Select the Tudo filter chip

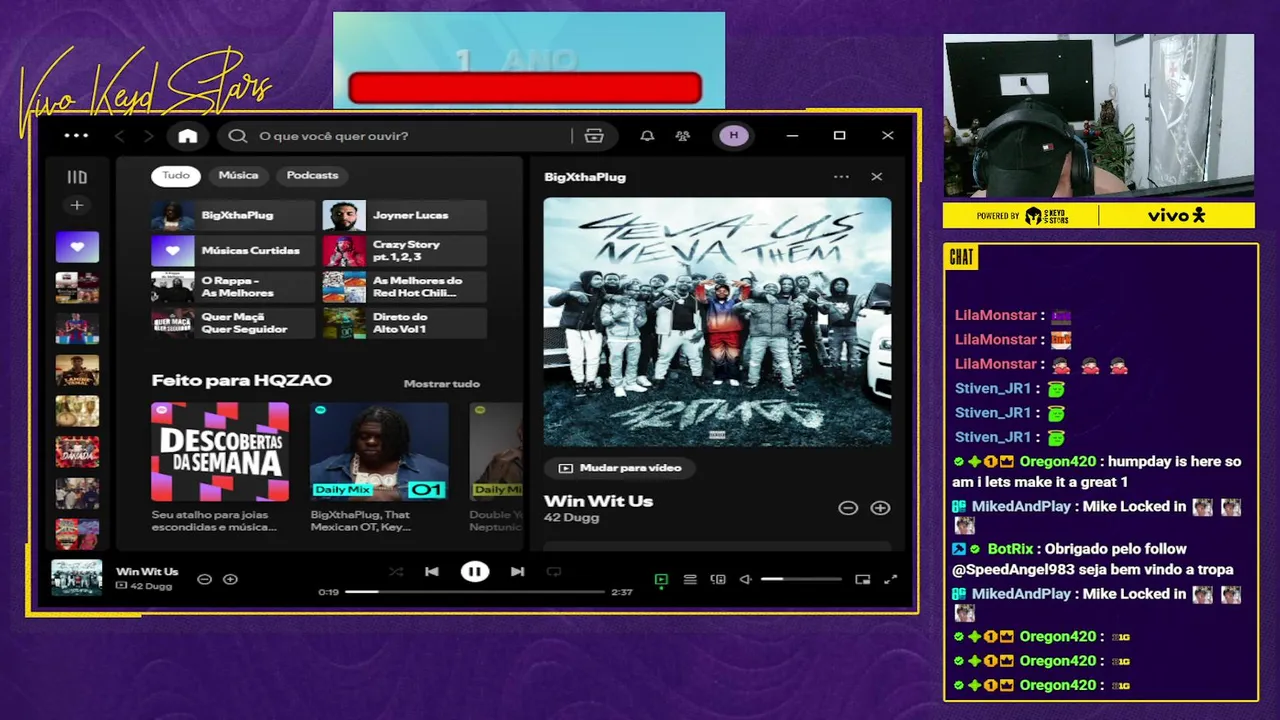pos(176,176)
